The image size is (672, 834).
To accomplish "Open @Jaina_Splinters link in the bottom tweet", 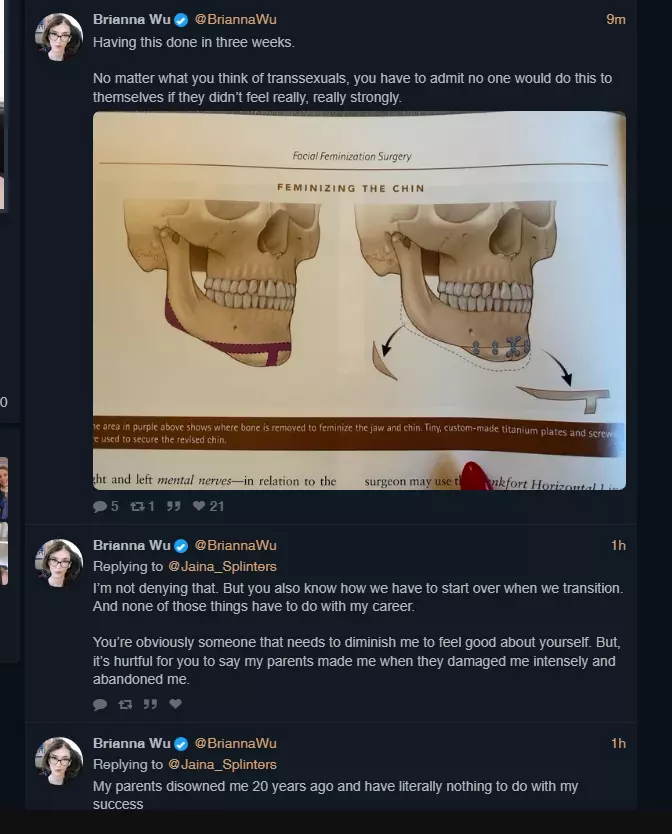I will tap(222, 764).
